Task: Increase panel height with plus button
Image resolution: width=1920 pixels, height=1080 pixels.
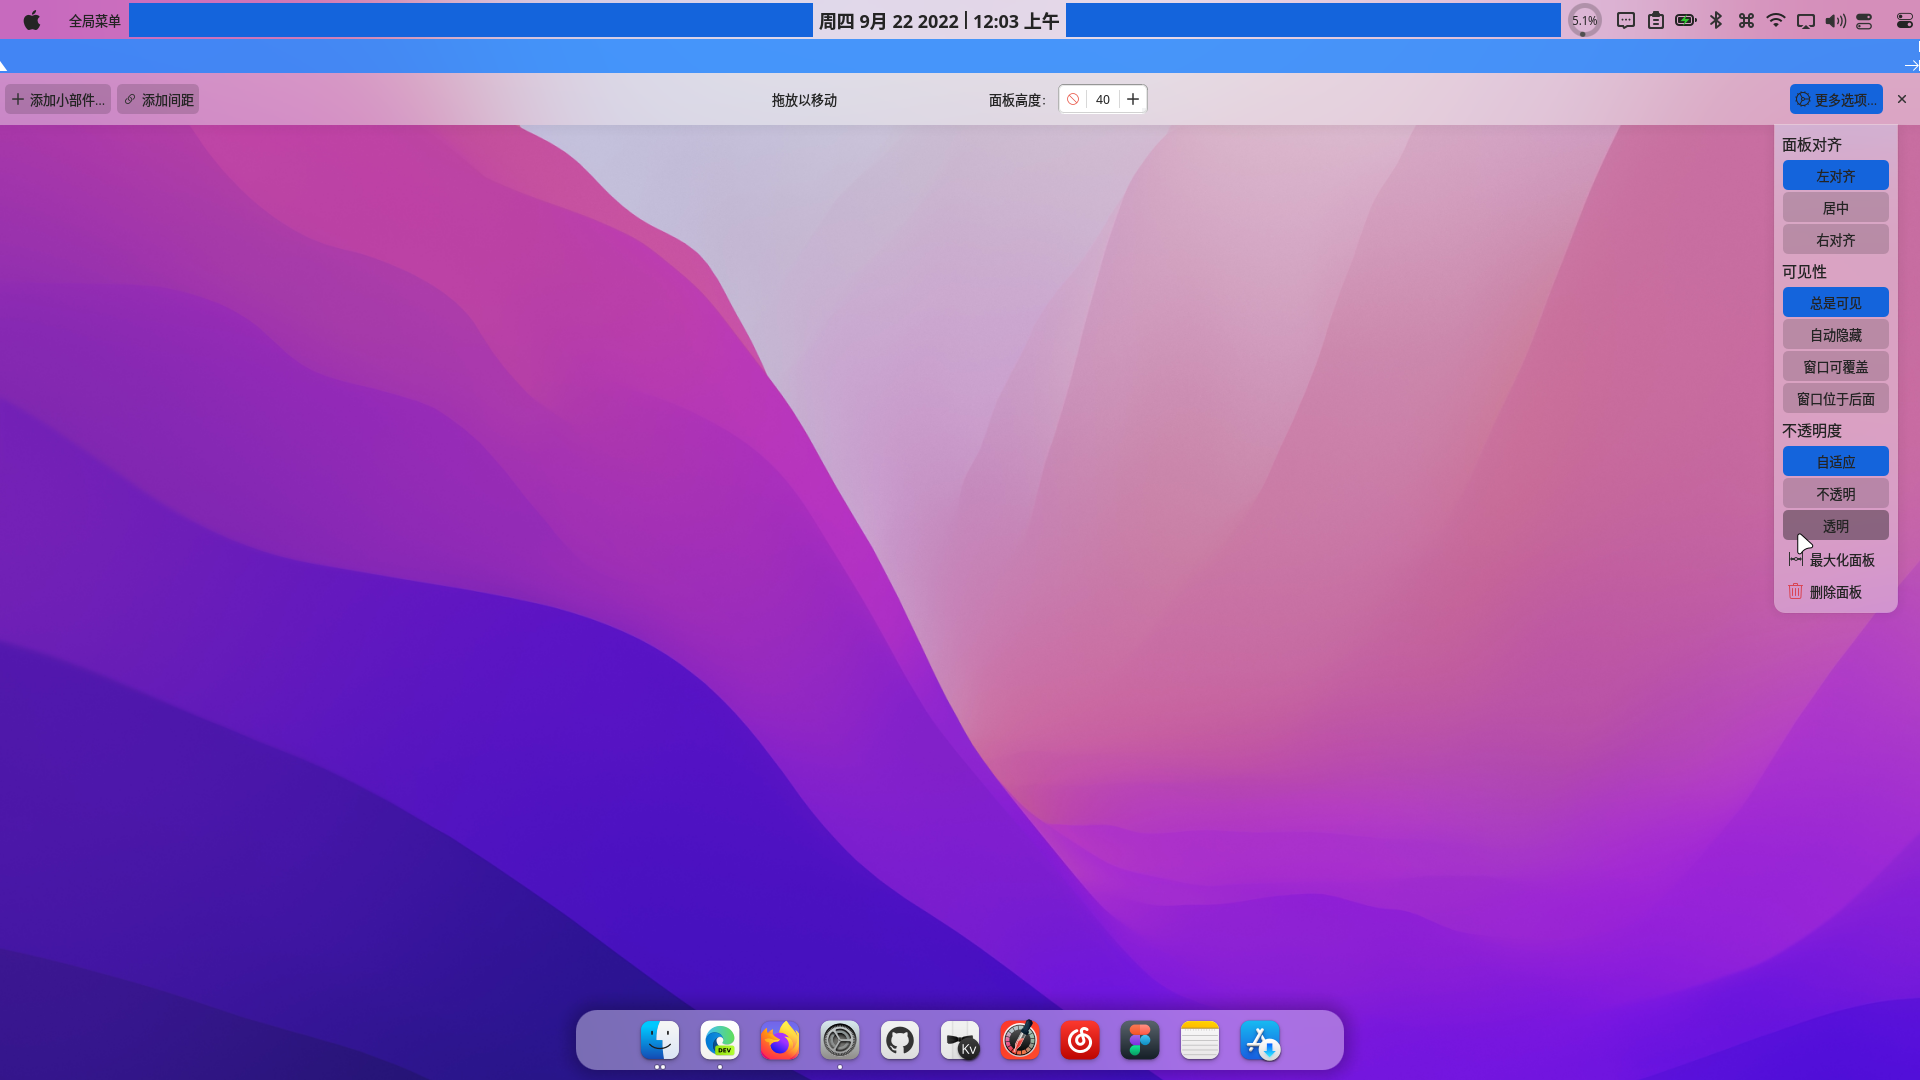Action: 1133,99
